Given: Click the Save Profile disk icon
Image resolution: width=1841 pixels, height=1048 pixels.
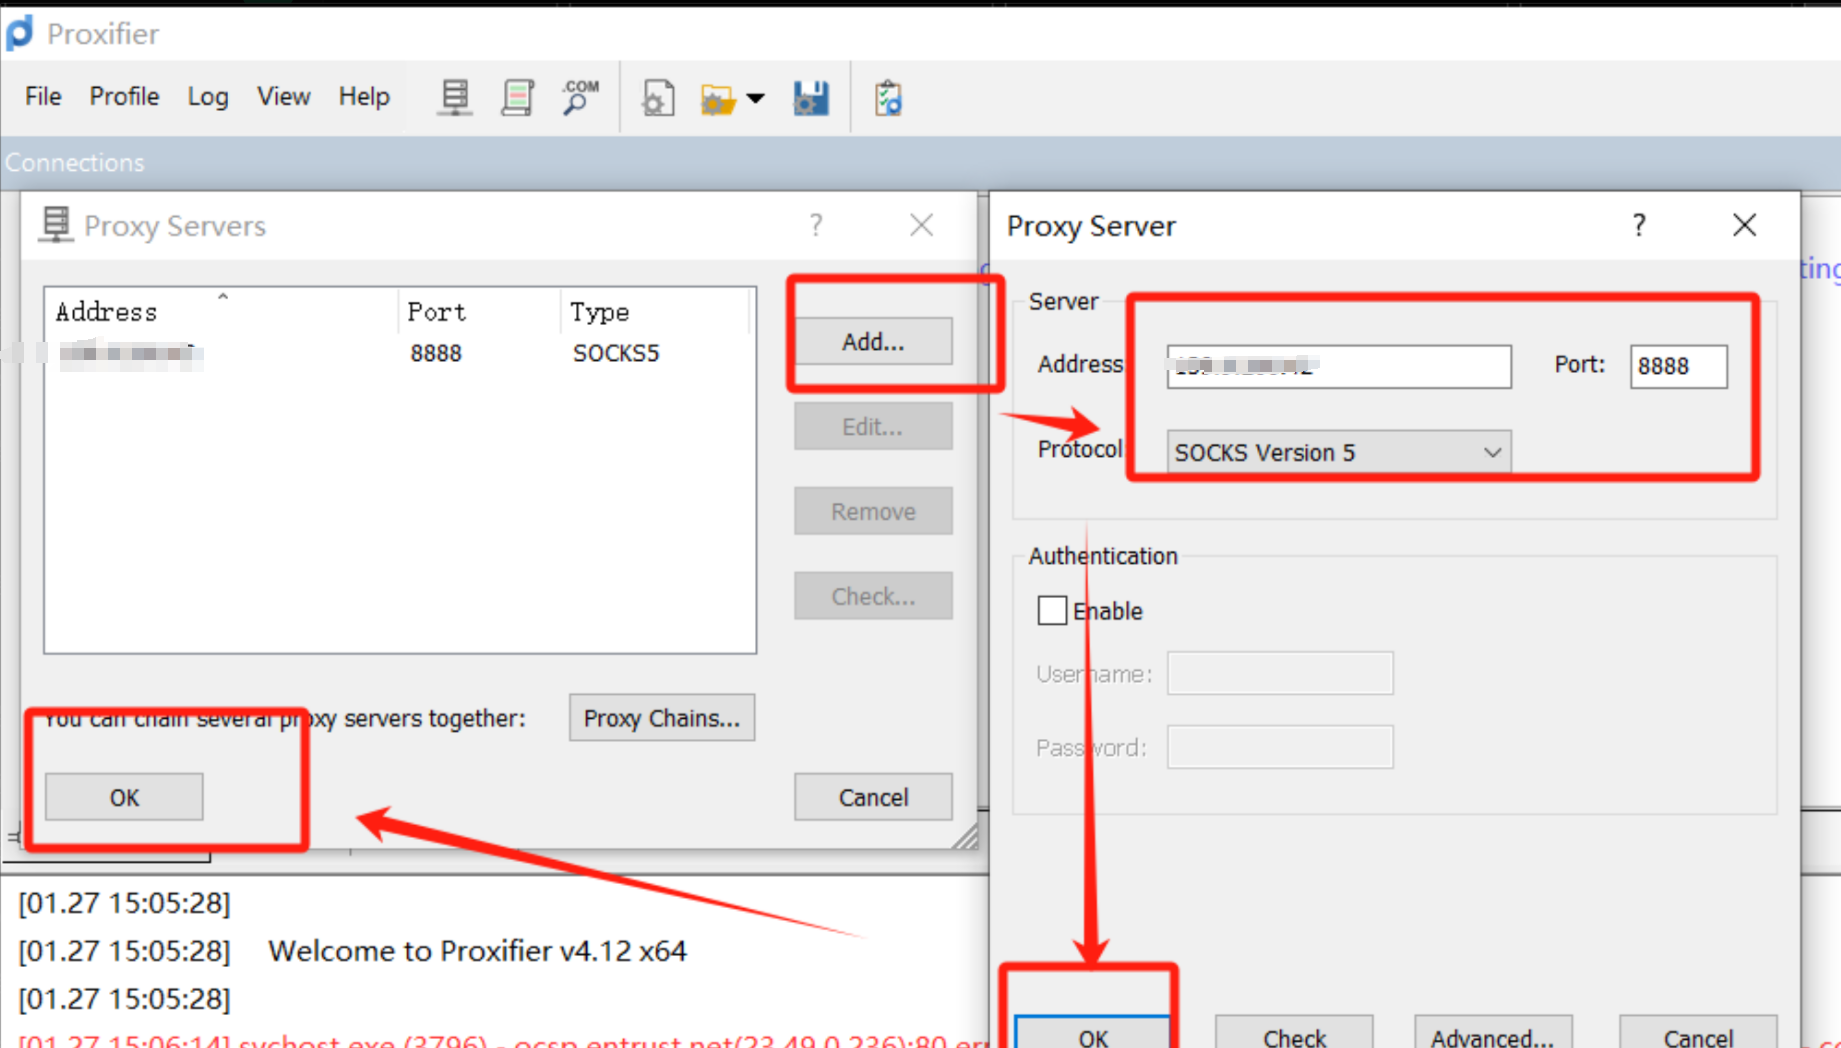Looking at the screenshot, I should (x=811, y=98).
